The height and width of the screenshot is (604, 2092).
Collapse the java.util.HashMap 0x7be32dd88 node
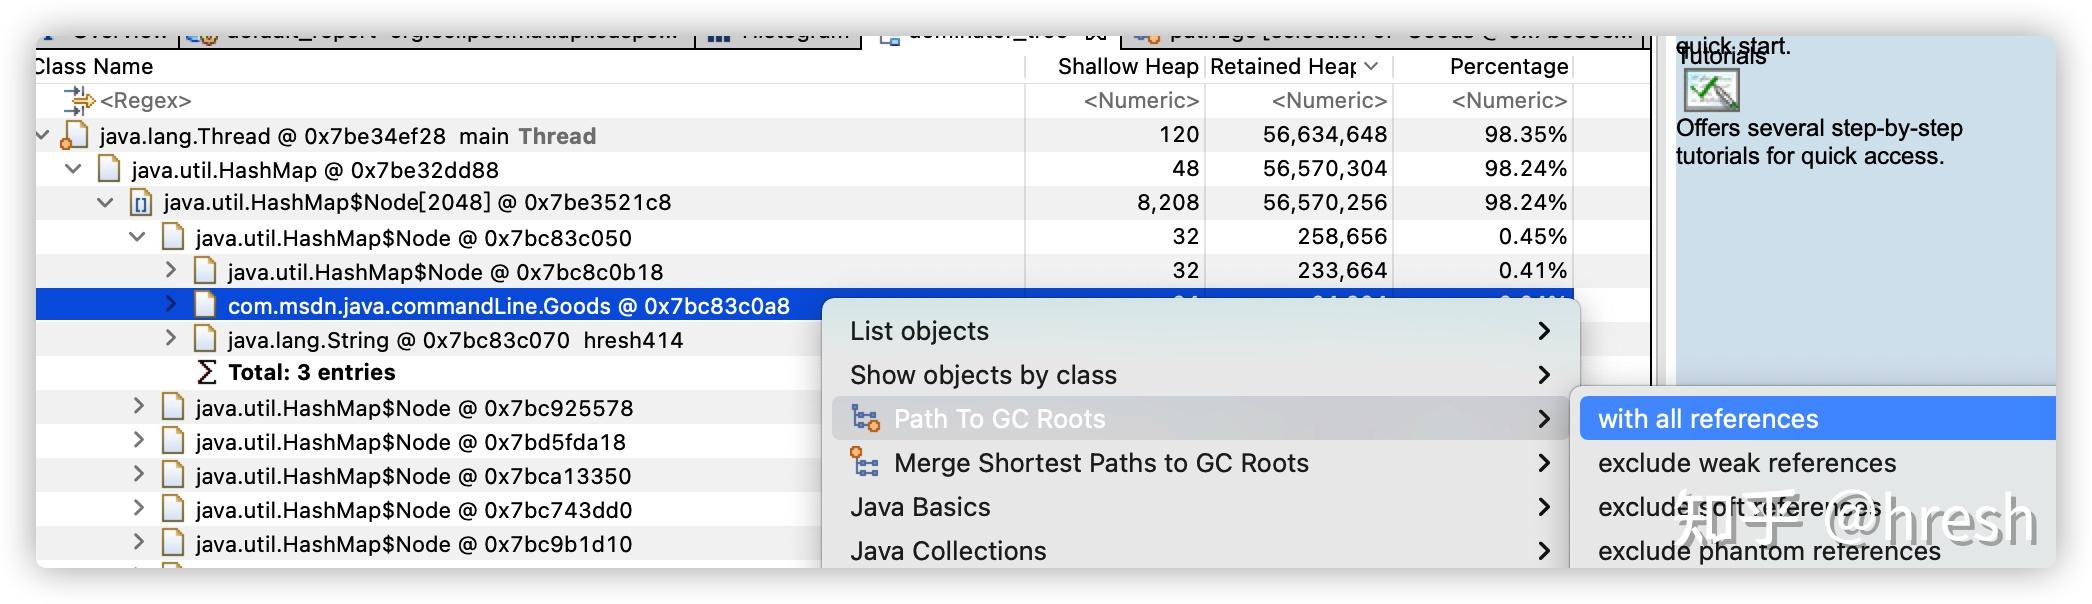[74, 169]
